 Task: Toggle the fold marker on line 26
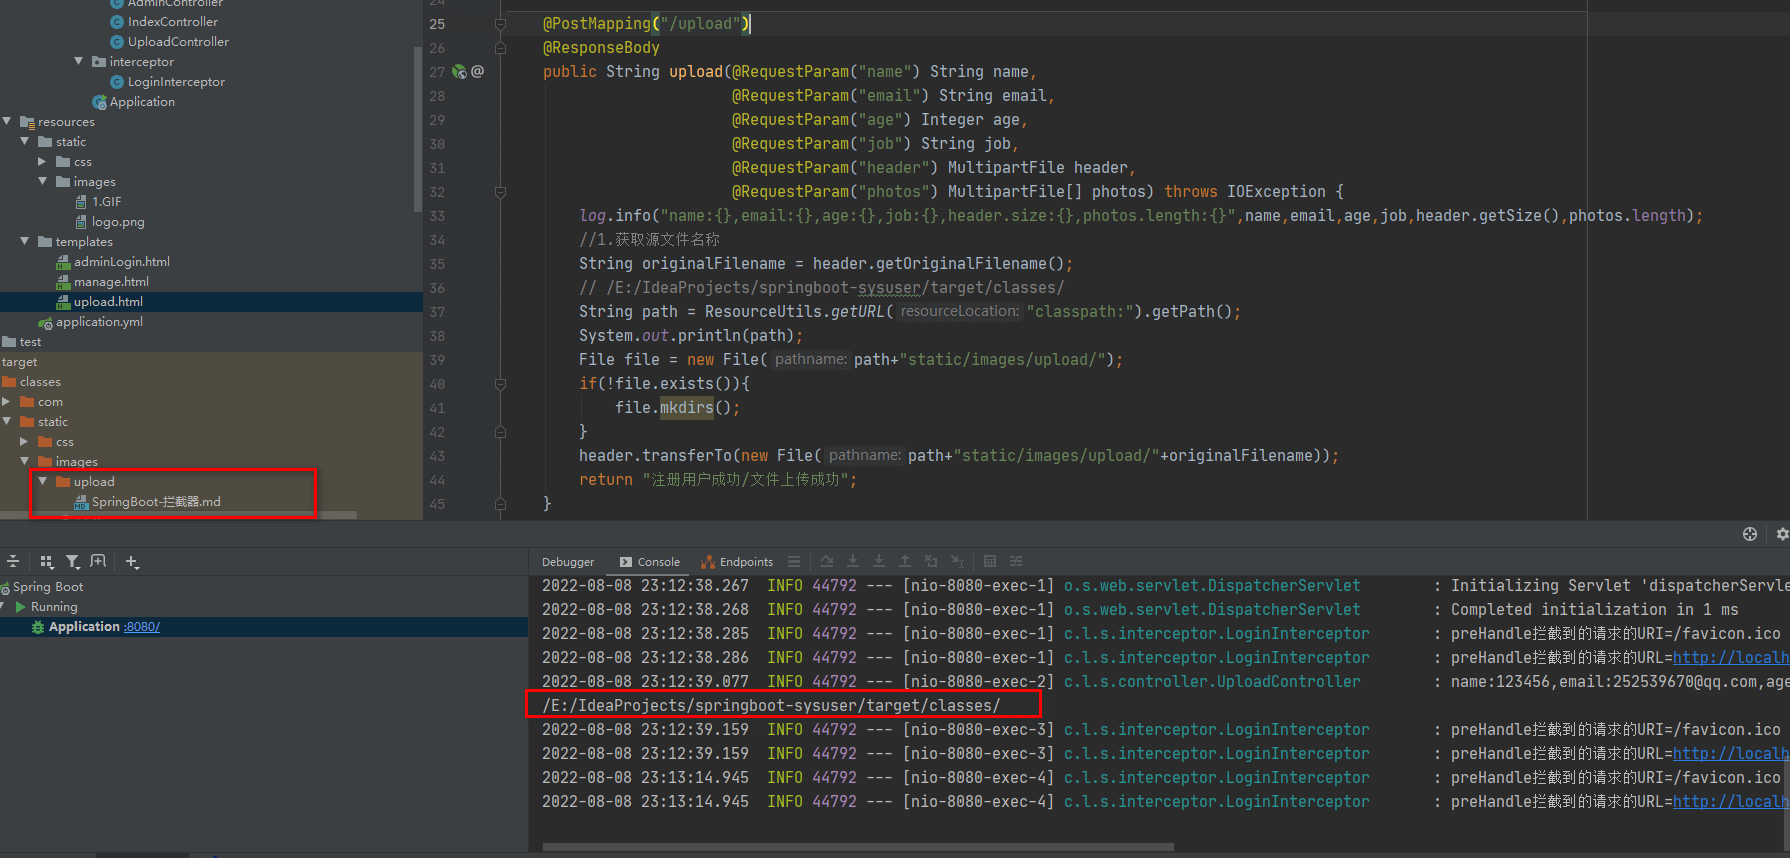point(500,48)
